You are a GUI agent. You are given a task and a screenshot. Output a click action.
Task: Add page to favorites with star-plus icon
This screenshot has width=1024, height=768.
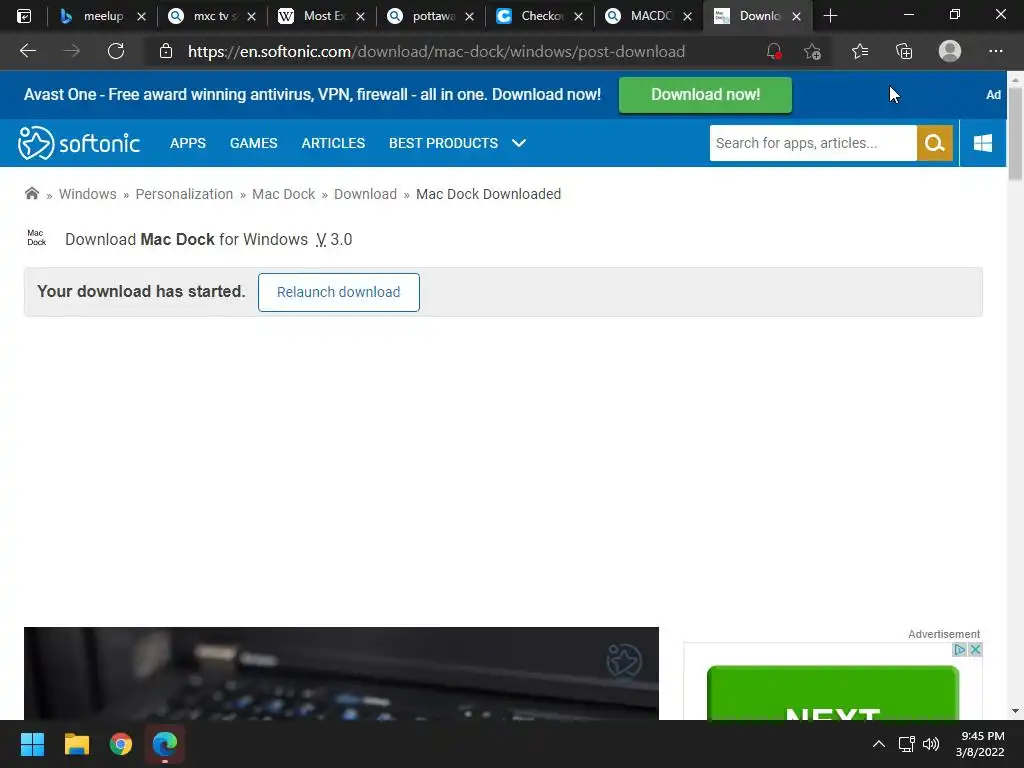click(812, 51)
